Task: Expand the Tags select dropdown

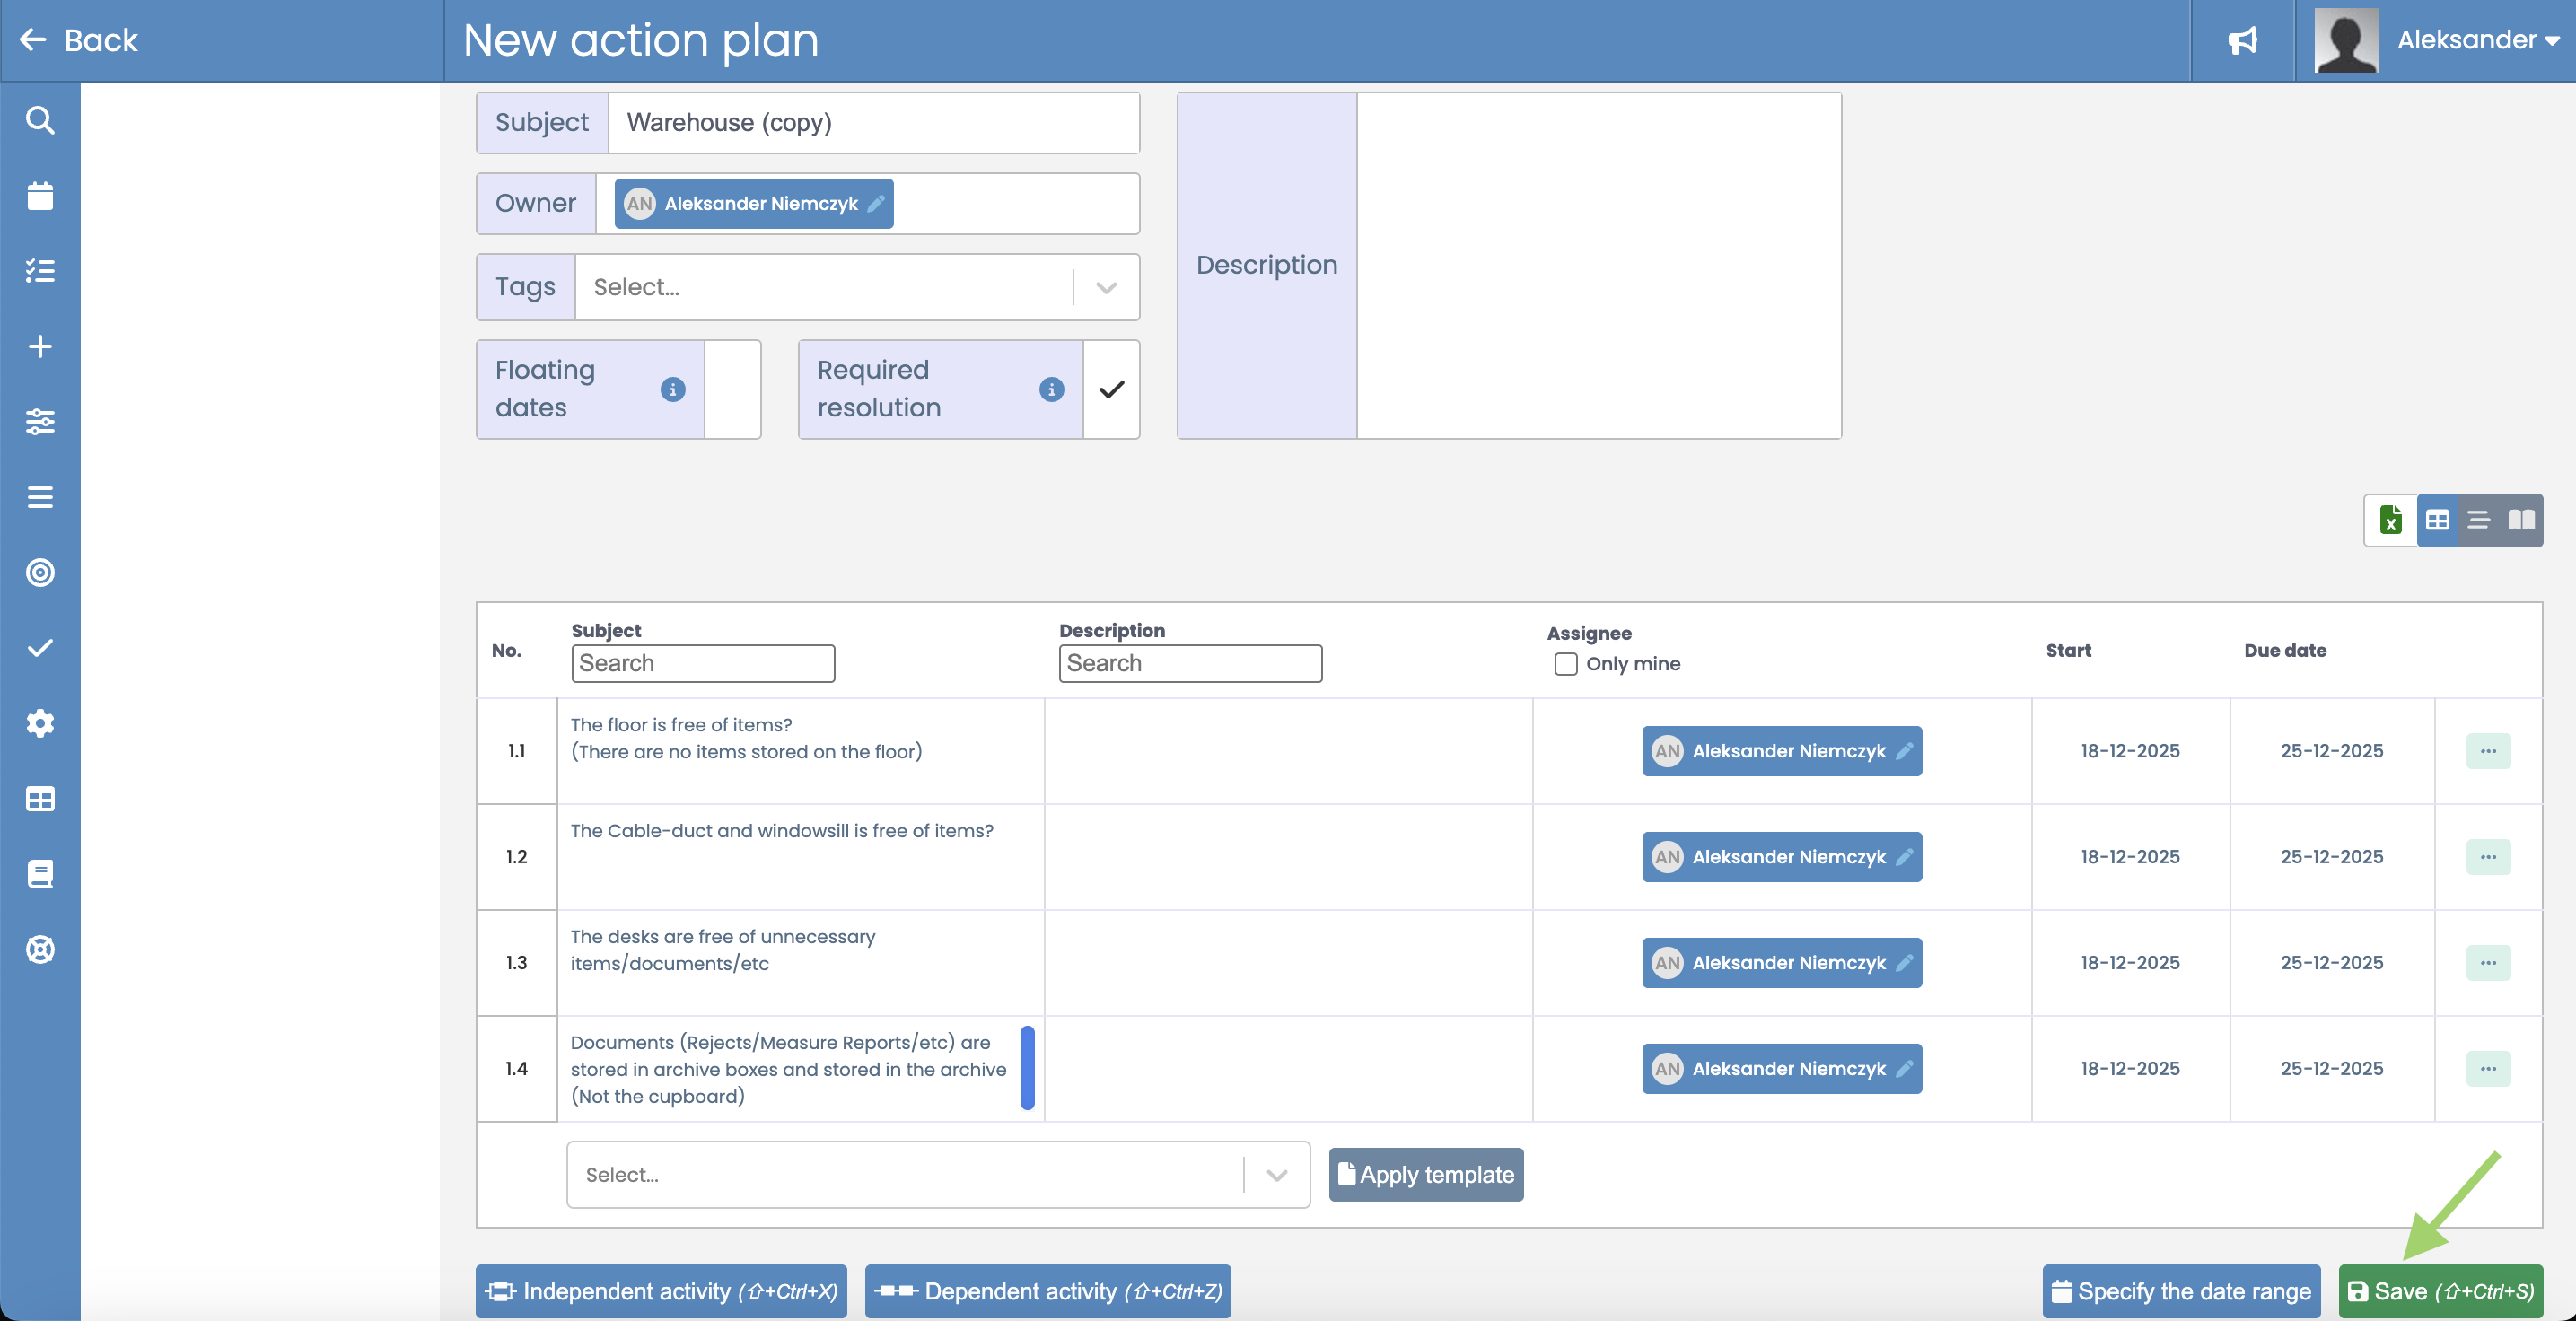Action: [x=1106, y=288]
